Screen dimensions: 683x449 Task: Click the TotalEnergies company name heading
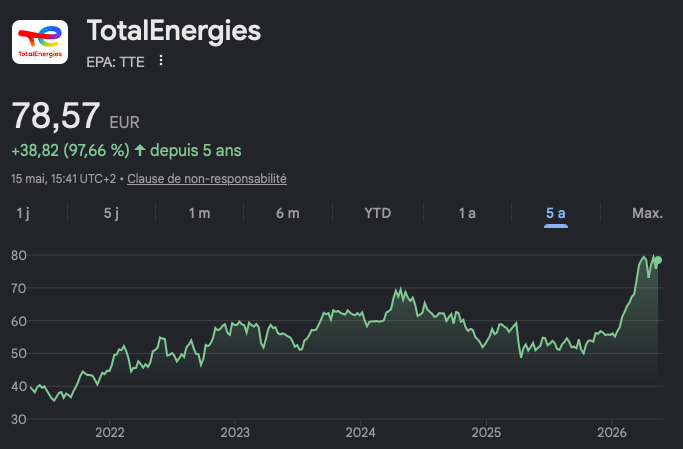tap(174, 31)
